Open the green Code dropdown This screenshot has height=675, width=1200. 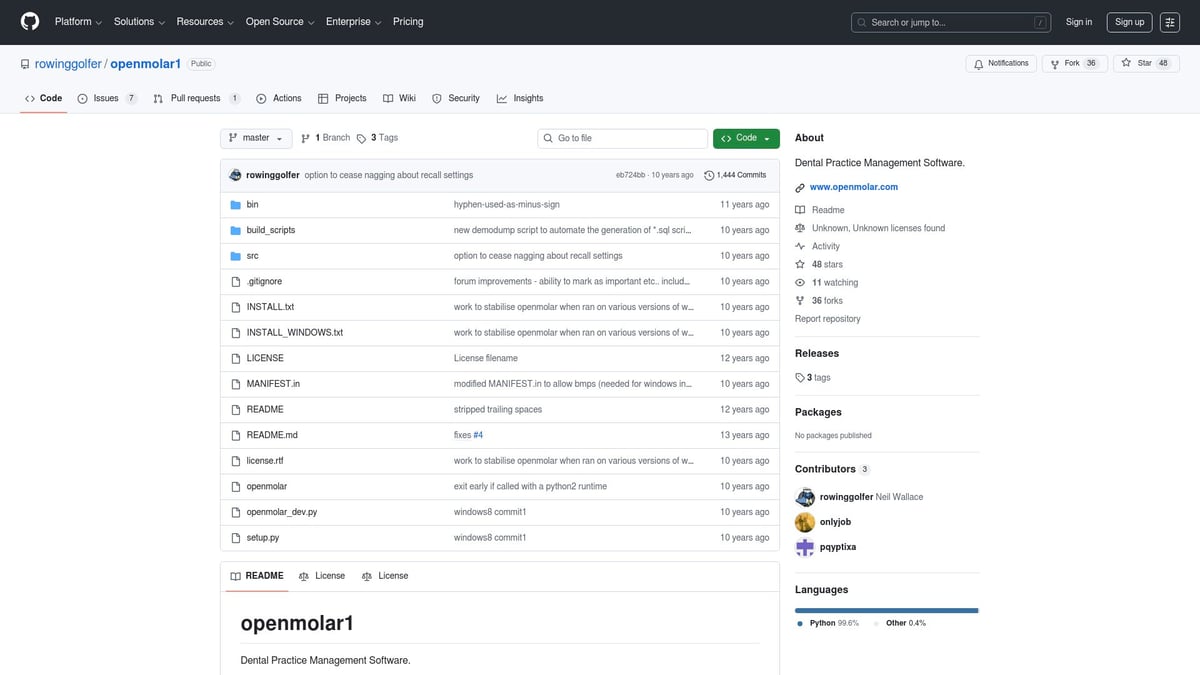point(746,138)
